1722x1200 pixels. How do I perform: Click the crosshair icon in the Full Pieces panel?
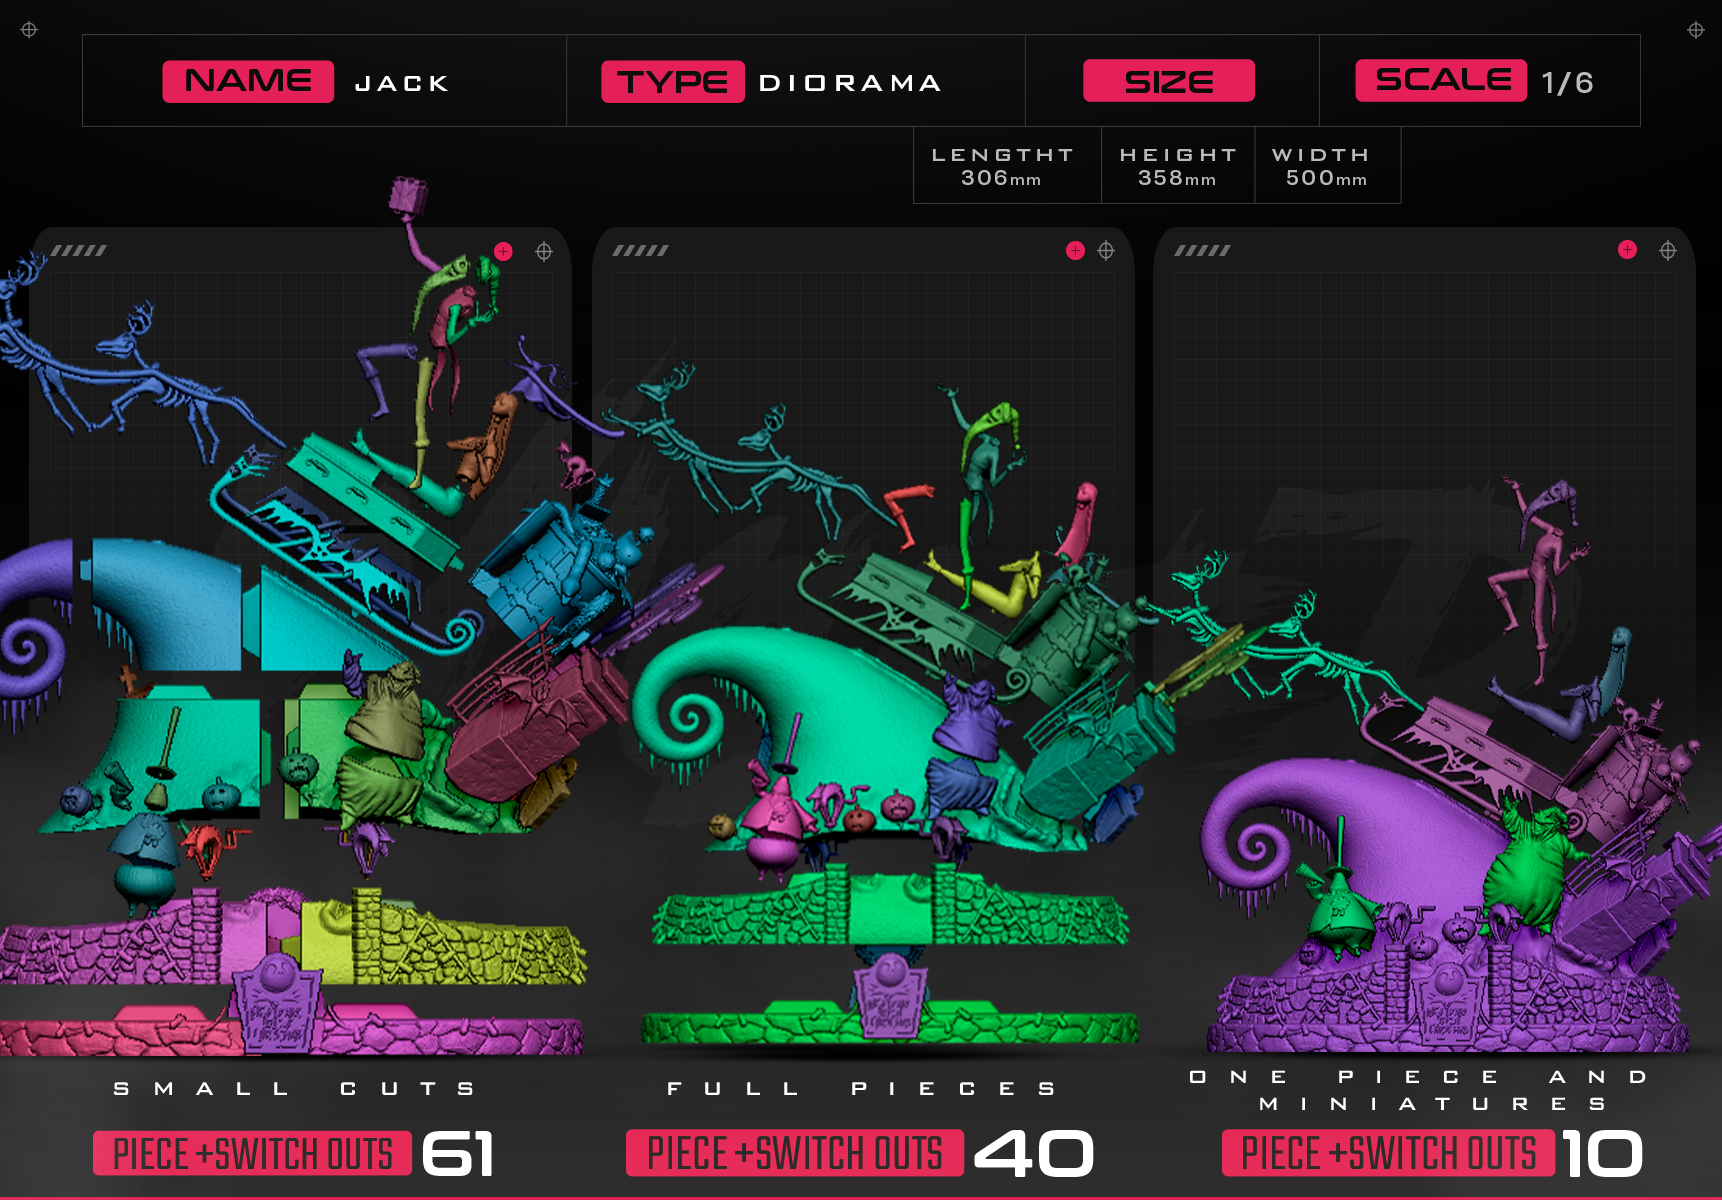click(x=1106, y=250)
